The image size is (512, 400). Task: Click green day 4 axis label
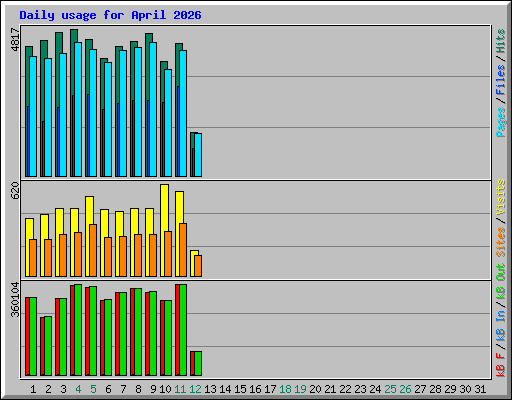pyautogui.click(x=78, y=389)
